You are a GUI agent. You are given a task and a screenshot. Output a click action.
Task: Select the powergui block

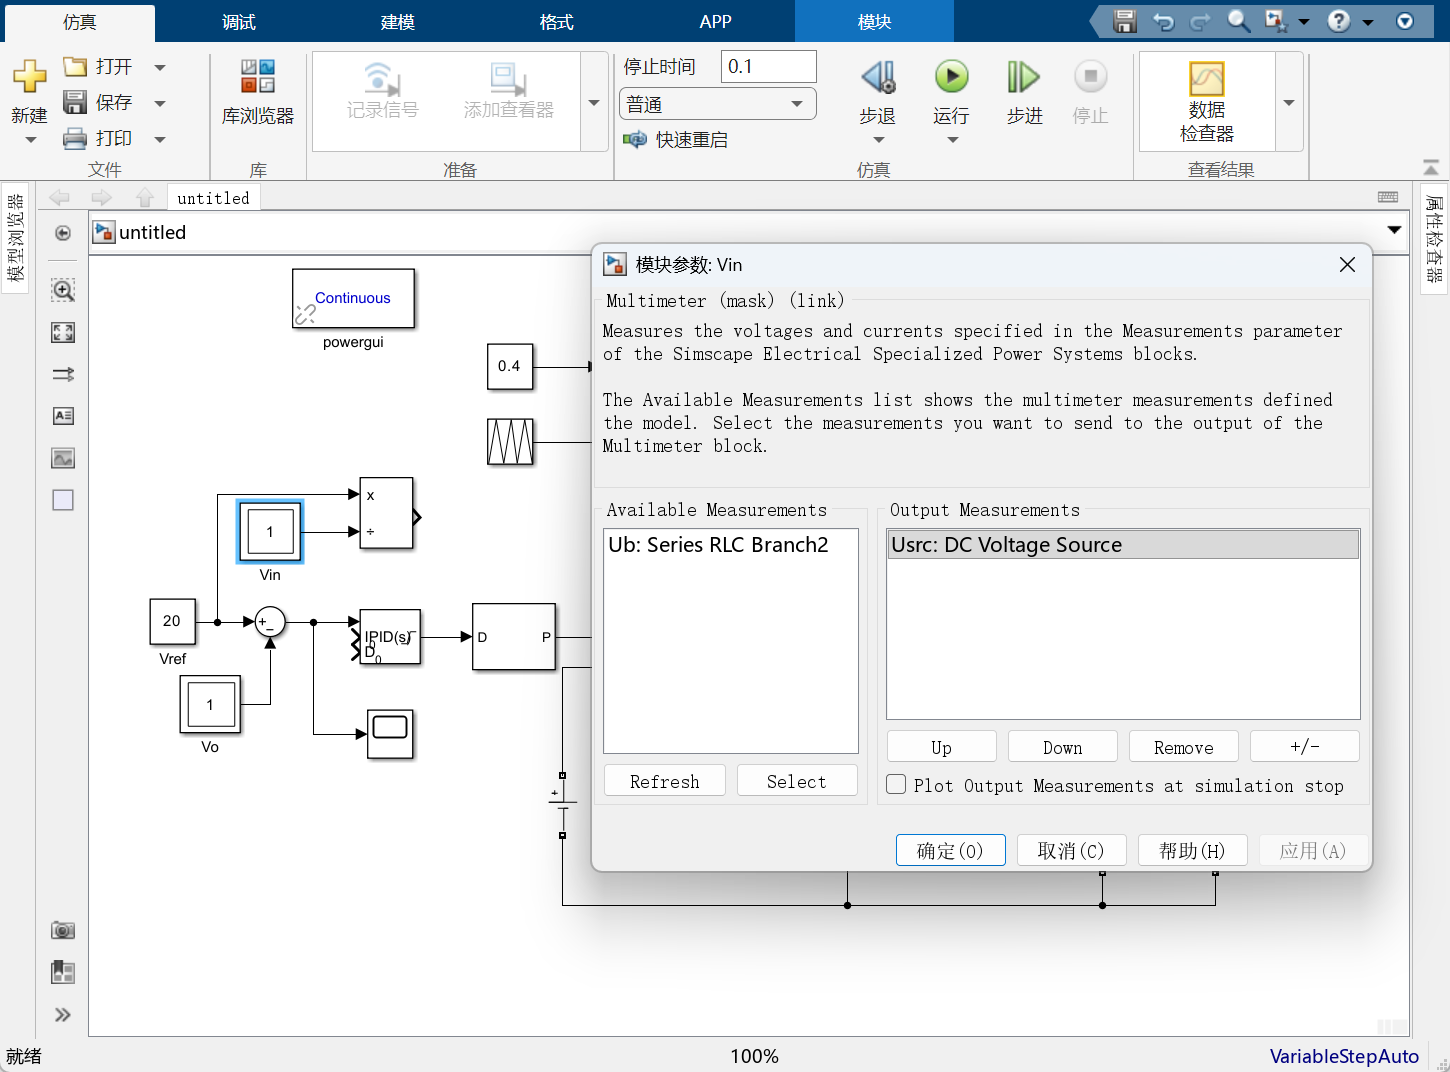(x=353, y=298)
